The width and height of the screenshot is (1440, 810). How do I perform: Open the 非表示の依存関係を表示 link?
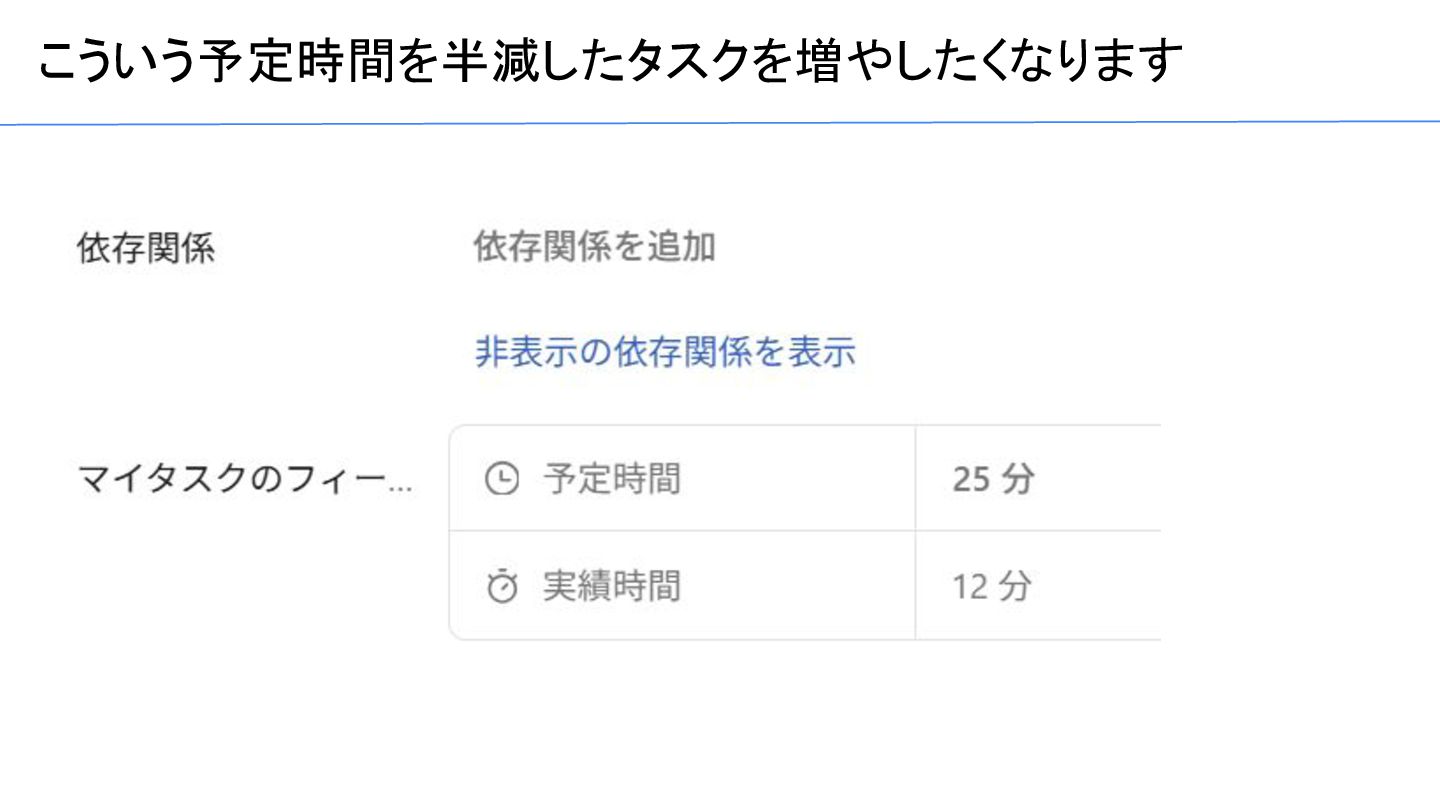pyautogui.click(x=665, y=352)
